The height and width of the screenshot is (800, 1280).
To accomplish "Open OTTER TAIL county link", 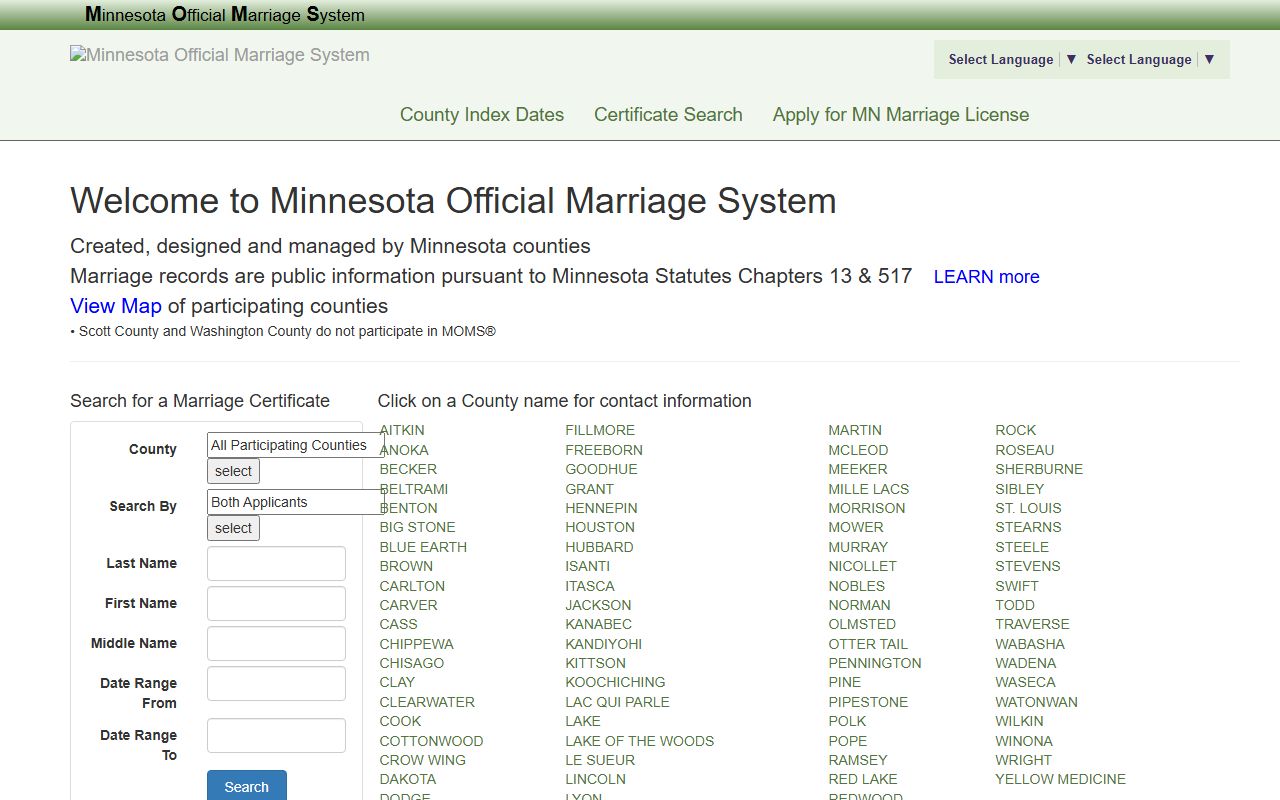I will coord(868,644).
